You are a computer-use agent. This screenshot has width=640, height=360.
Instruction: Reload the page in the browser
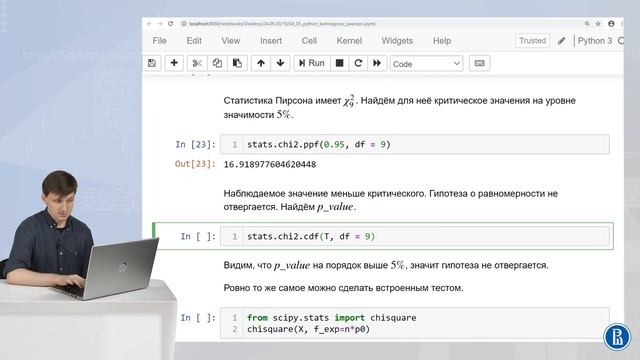(171, 24)
